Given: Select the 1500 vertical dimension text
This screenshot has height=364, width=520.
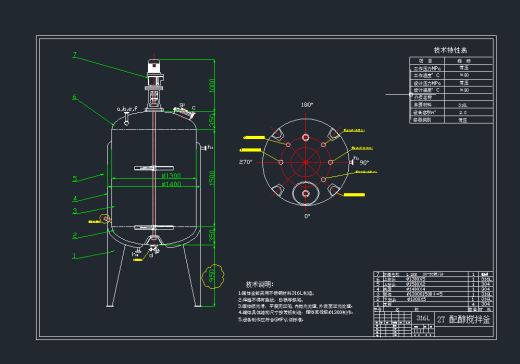Looking at the screenshot, I should (212, 178).
